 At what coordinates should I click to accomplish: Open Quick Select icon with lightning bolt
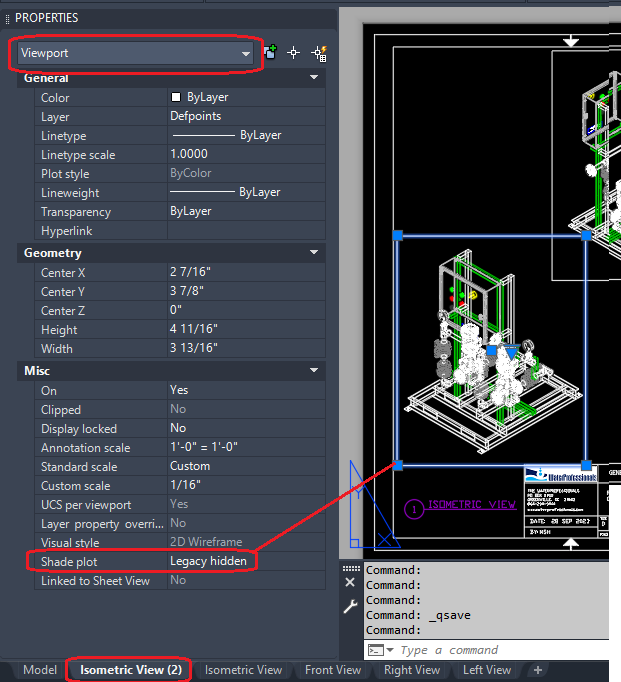coord(319,53)
